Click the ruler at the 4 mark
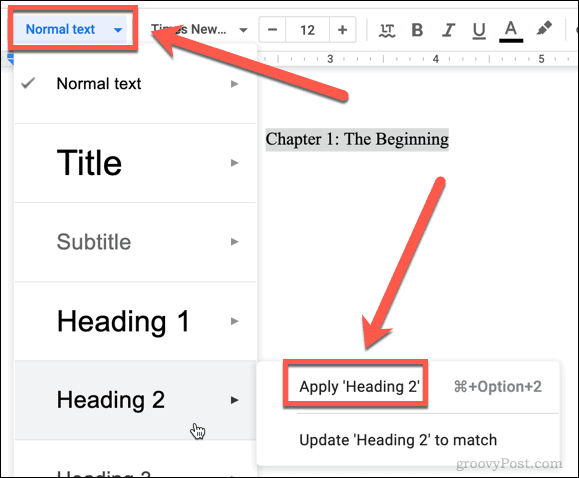Screen dimensions: 579x478 coord(436,59)
